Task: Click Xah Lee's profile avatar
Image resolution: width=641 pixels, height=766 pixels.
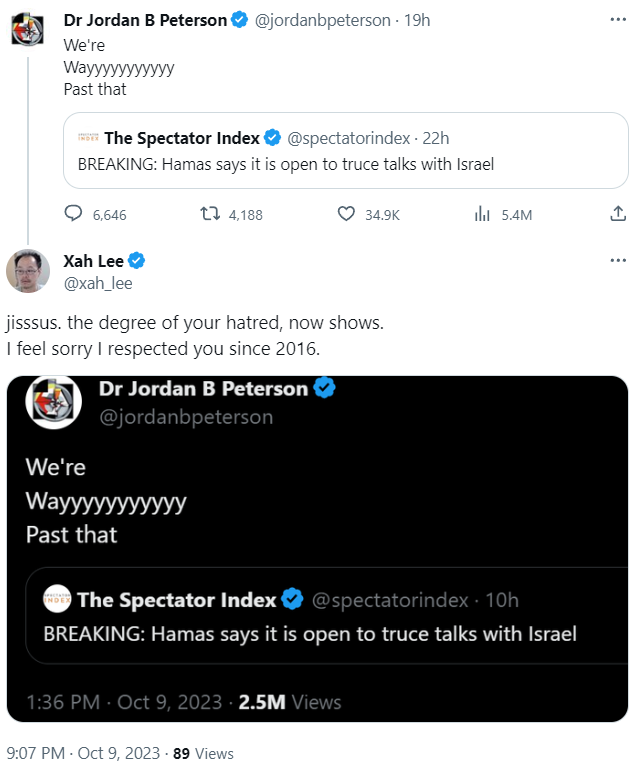Action: tap(28, 271)
